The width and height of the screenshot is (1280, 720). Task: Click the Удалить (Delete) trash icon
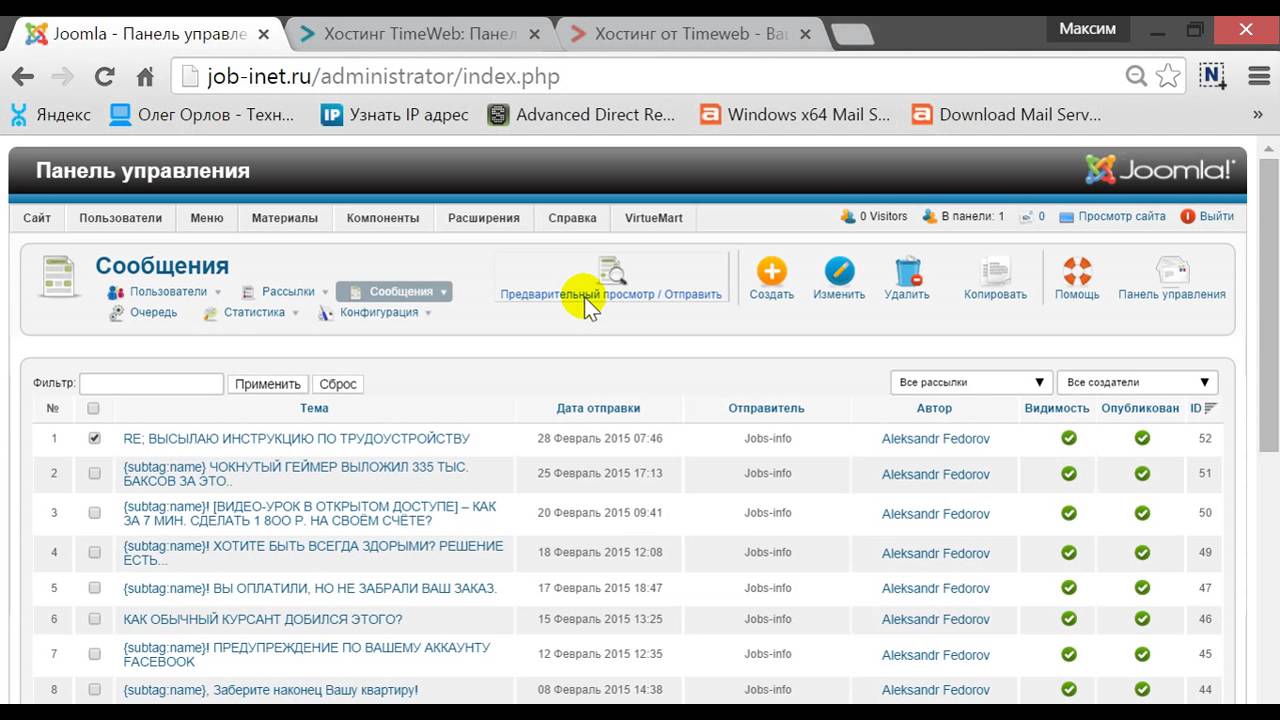pyautogui.click(x=907, y=271)
